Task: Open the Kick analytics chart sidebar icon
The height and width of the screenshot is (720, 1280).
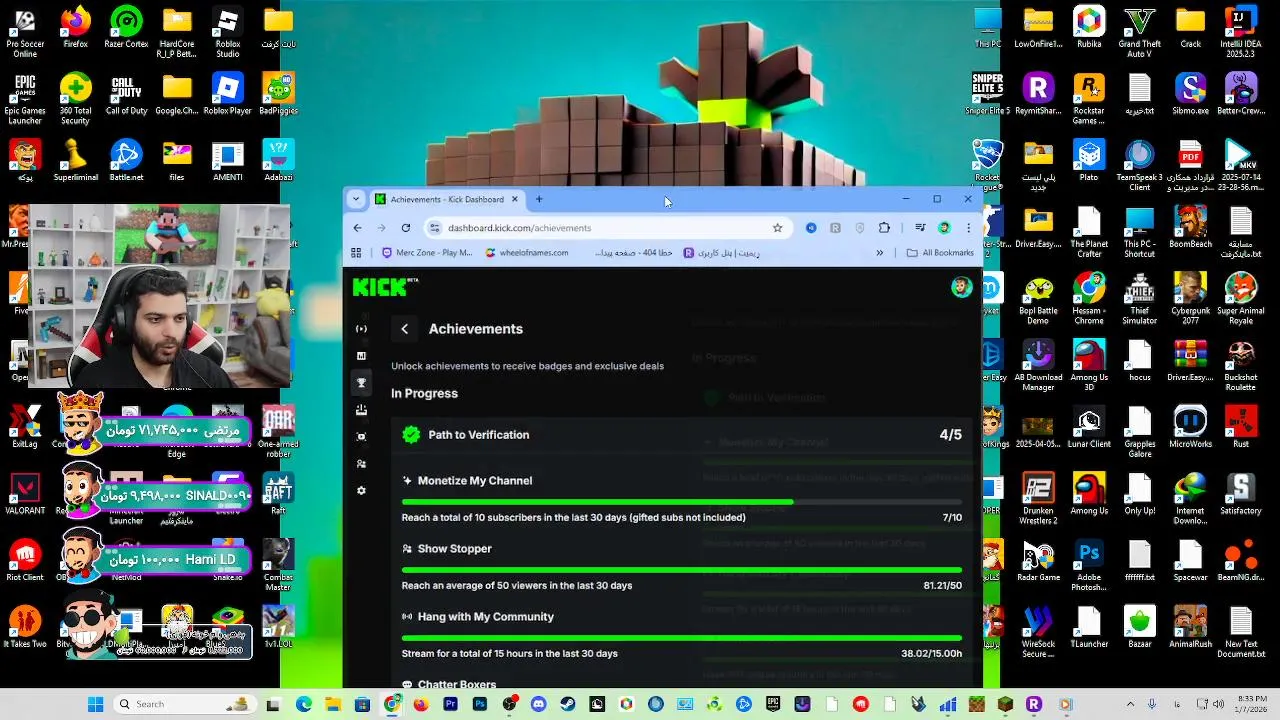Action: point(361,356)
